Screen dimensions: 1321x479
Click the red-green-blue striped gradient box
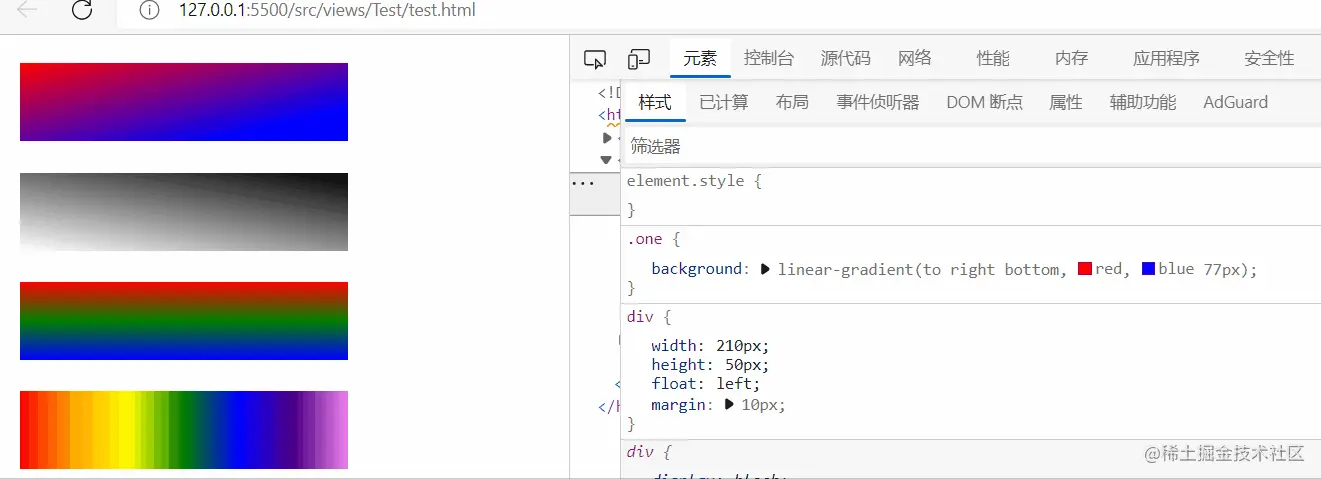(x=184, y=321)
